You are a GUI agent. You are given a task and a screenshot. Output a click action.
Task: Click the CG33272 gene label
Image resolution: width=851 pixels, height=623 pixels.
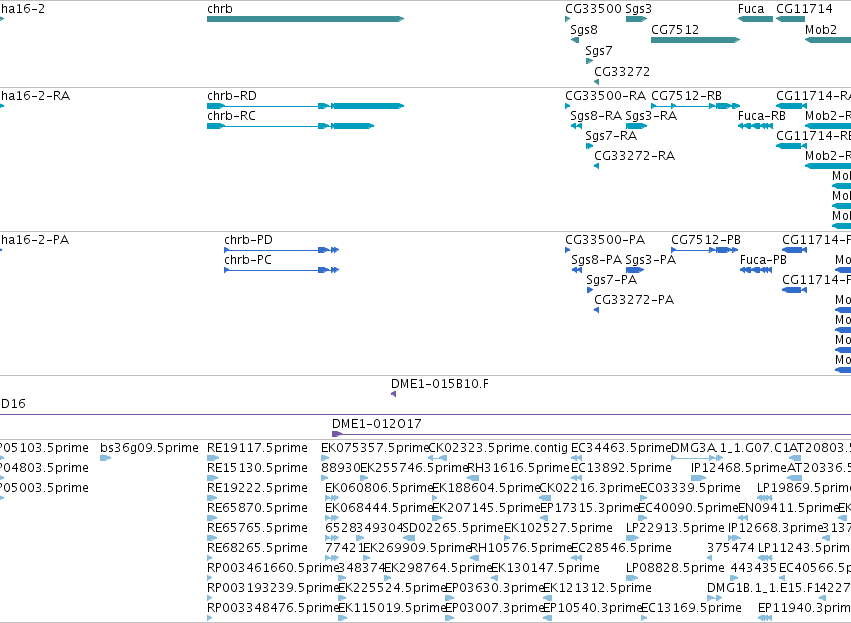coord(622,72)
